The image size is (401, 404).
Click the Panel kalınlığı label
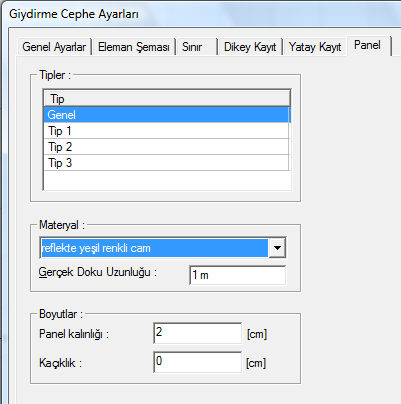[74, 334]
